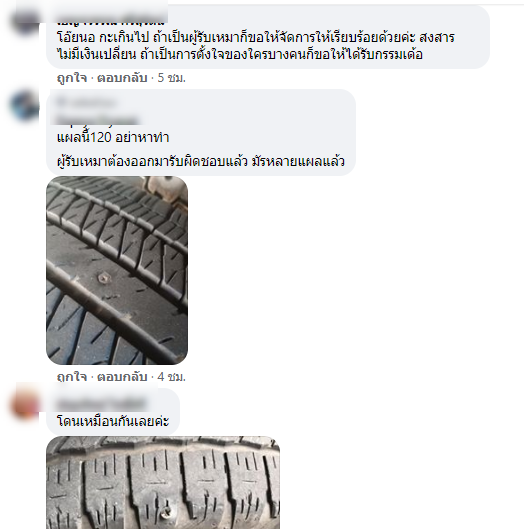Click the avatar beside โดนเหมือนกันเลยค่ะ comment
The height and width of the screenshot is (529, 524).
pos(25,404)
